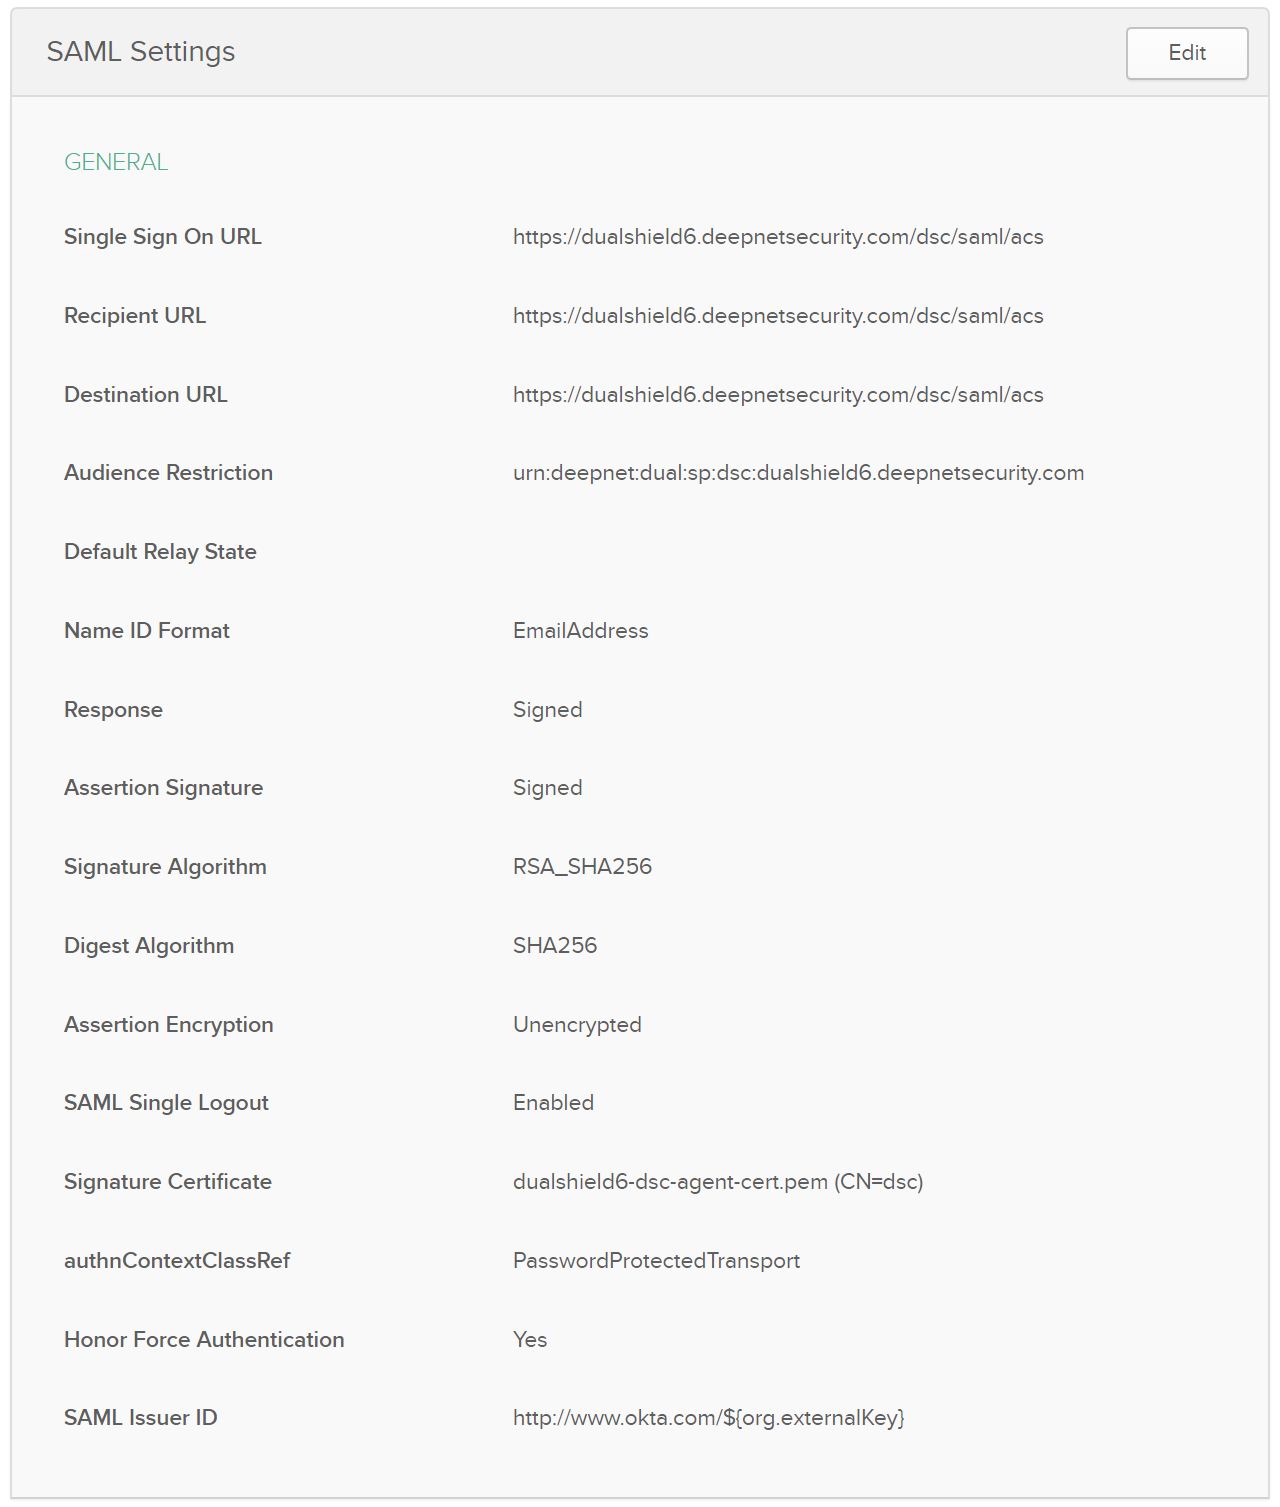
Task: Click the Signature Certificate label
Action: click(168, 1182)
